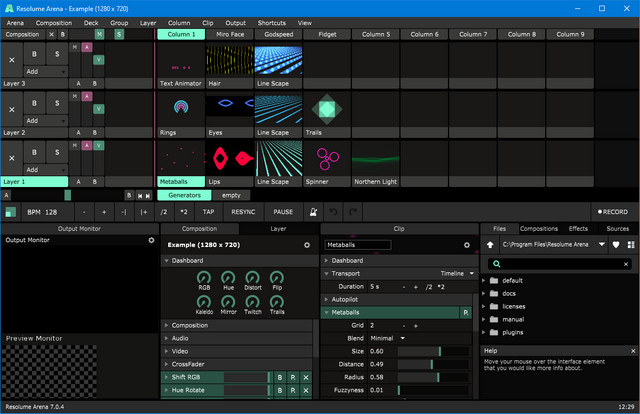Viewport: 640px width, 414px height.
Task: Remove the Shift RGB effect with X
Action: point(307,377)
